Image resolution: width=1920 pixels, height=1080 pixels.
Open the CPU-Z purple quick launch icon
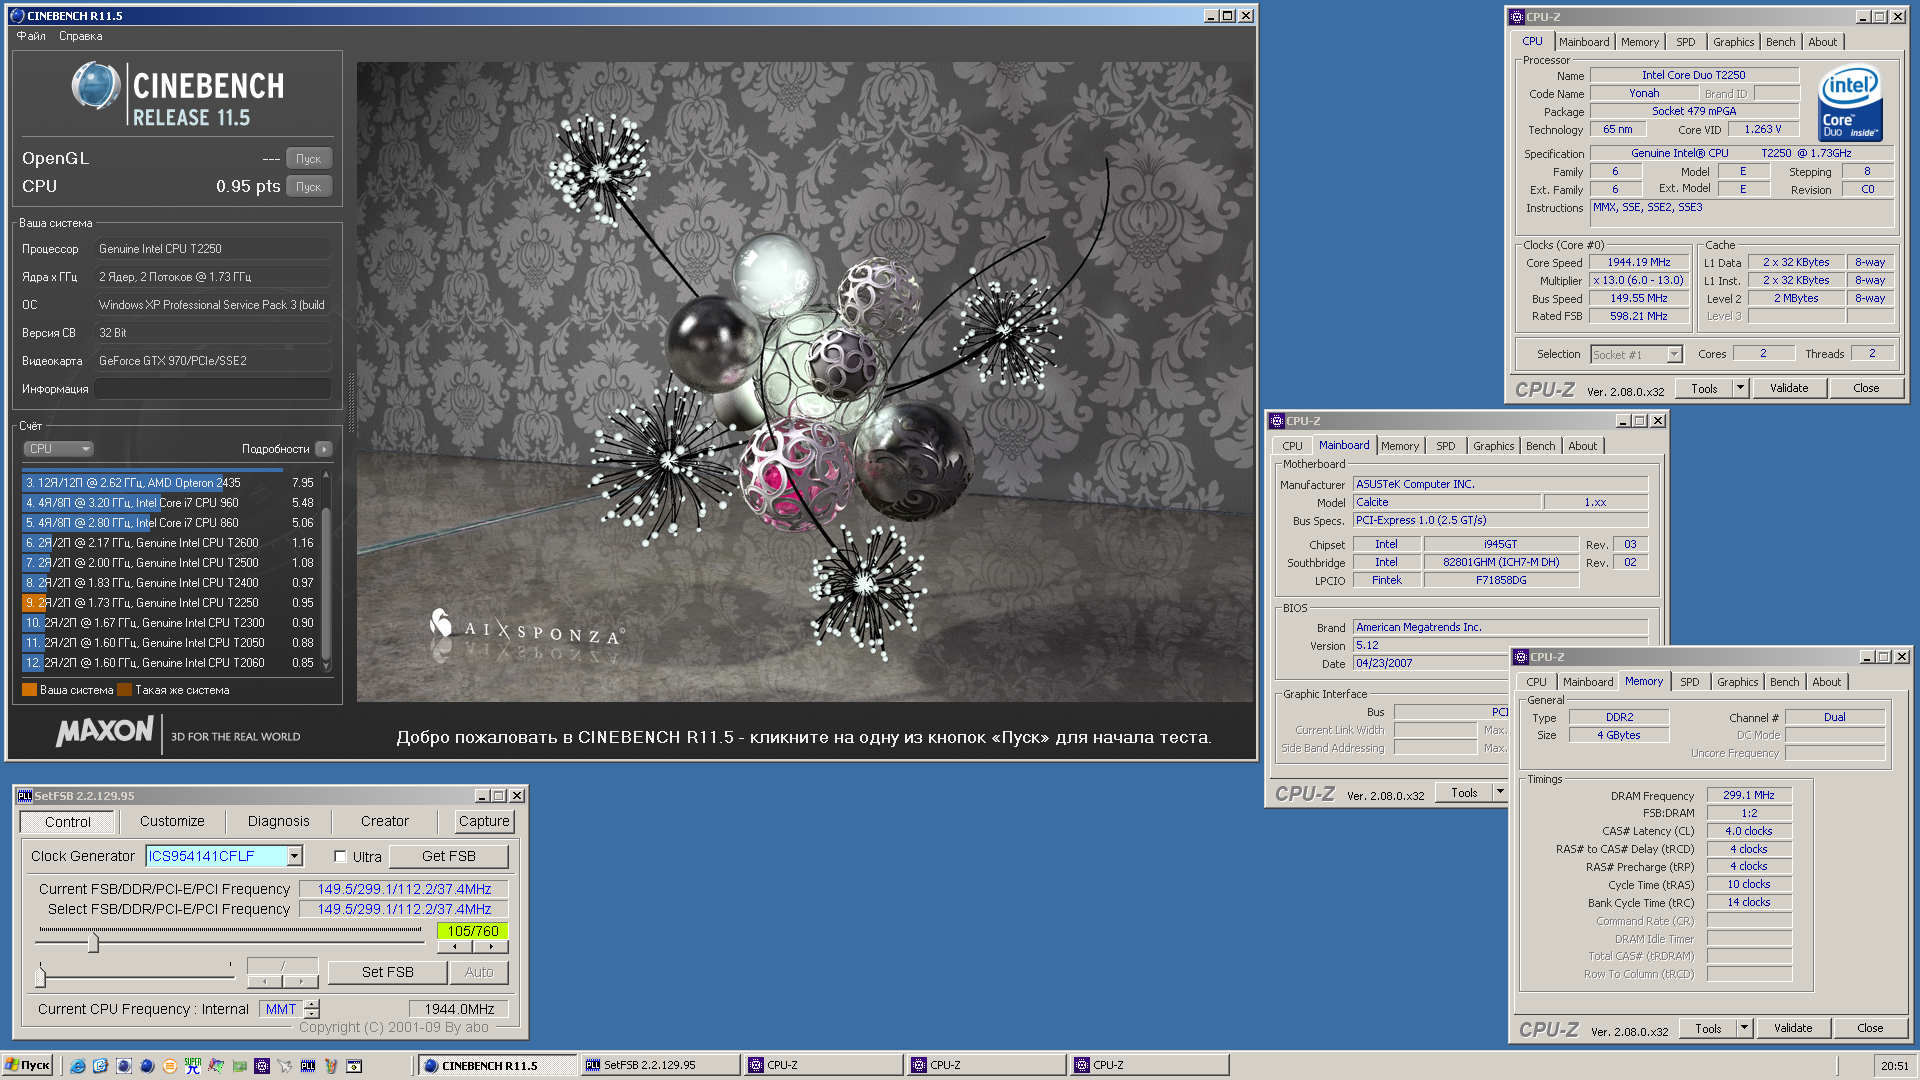click(x=262, y=1066)
